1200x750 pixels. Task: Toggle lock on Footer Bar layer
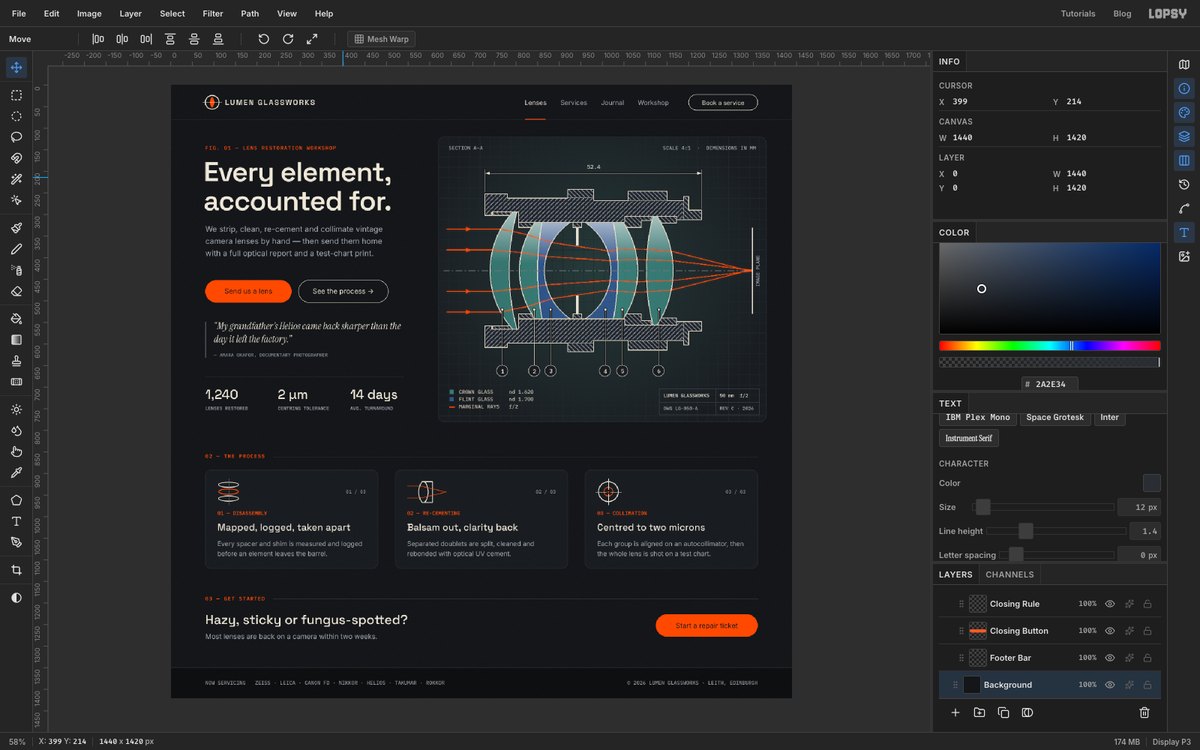tap(1147, 658)
